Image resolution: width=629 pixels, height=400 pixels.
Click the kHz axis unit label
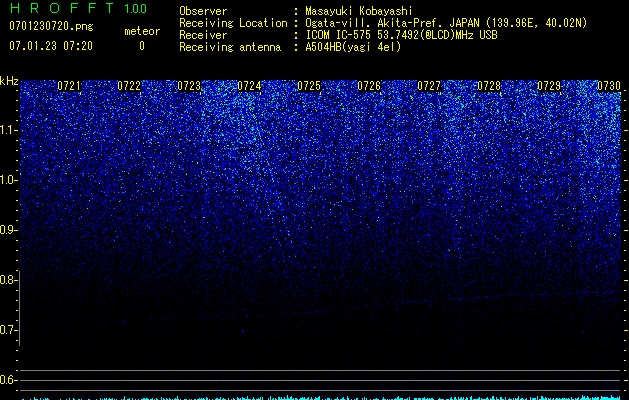coord(9,81)
